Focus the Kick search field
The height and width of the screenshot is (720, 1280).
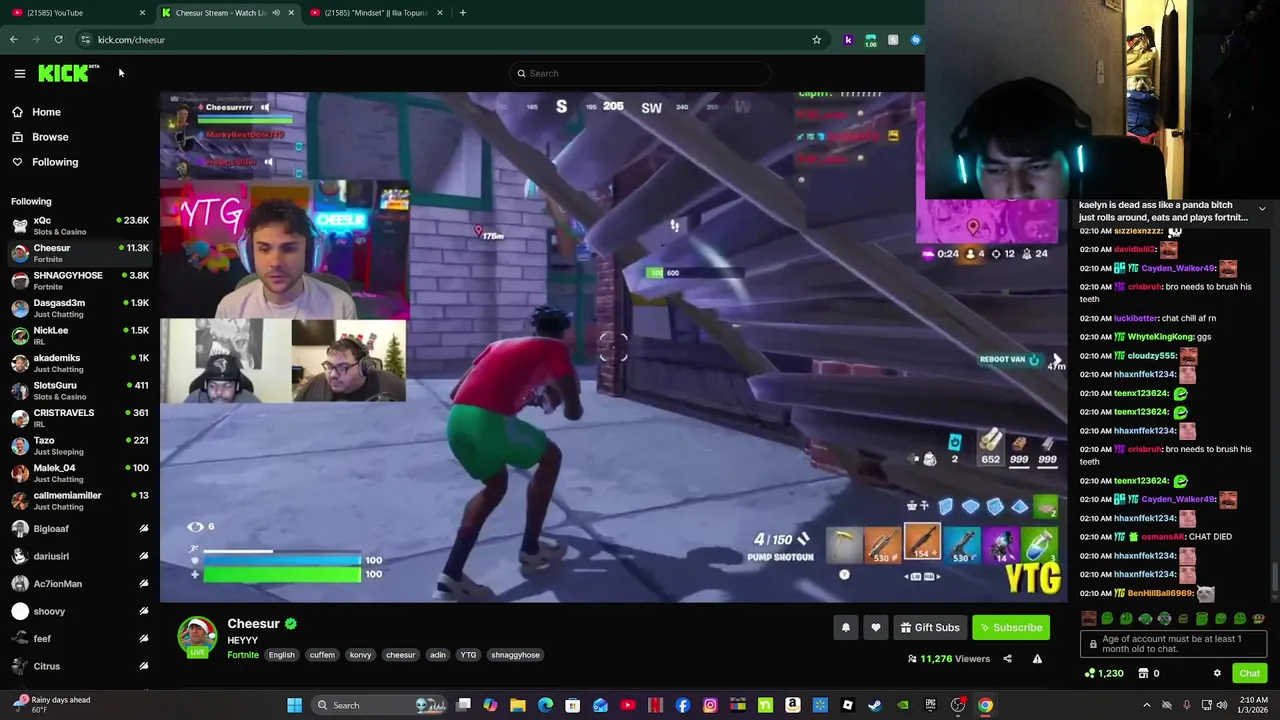(640, 73)
